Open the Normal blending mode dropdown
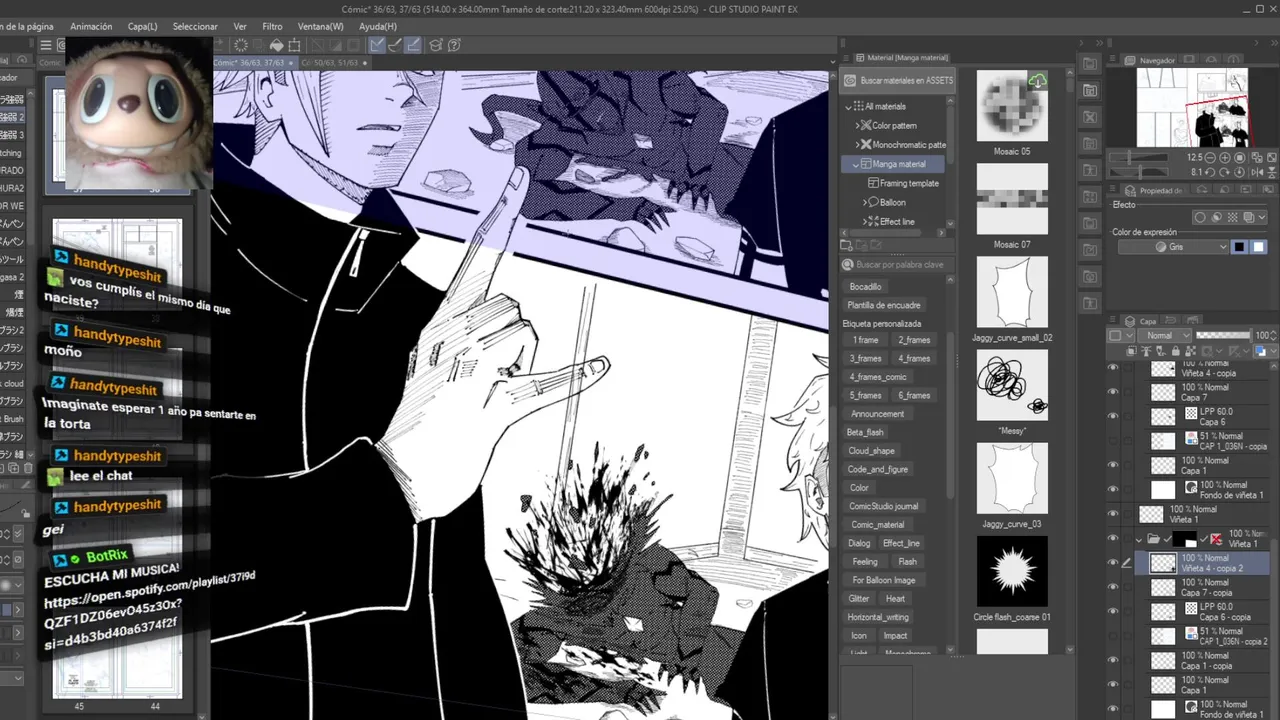This screenshot has height=720, width=1280. click(x=1165, y=335)
